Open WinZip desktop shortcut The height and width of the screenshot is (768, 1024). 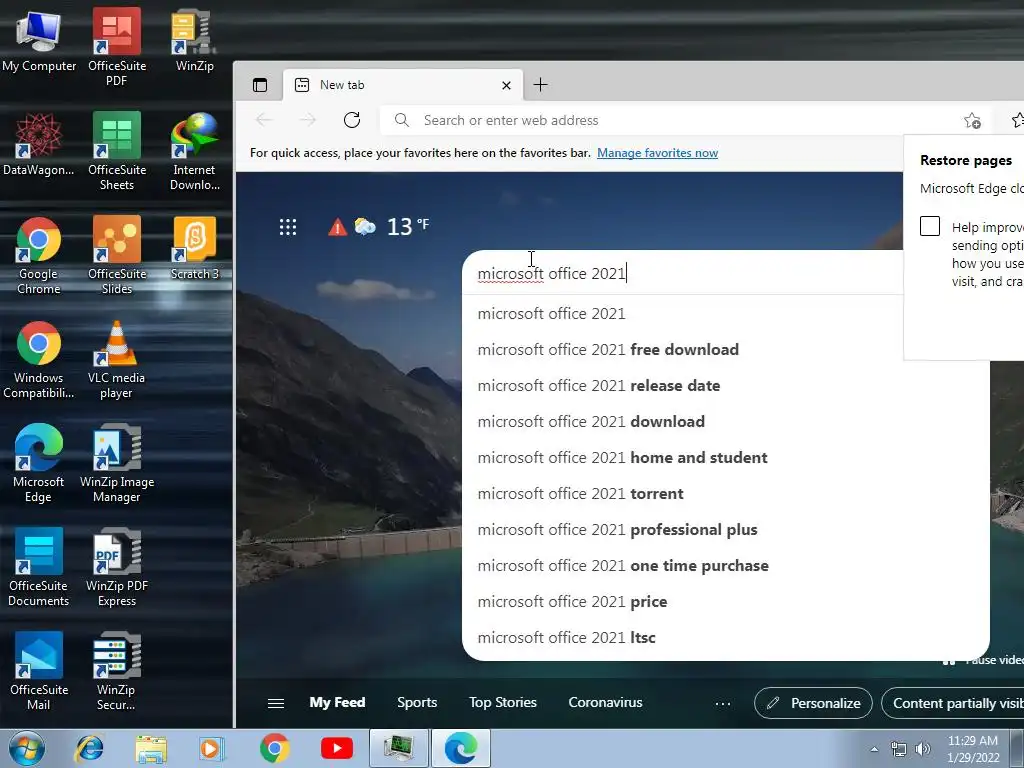[194, 40]
